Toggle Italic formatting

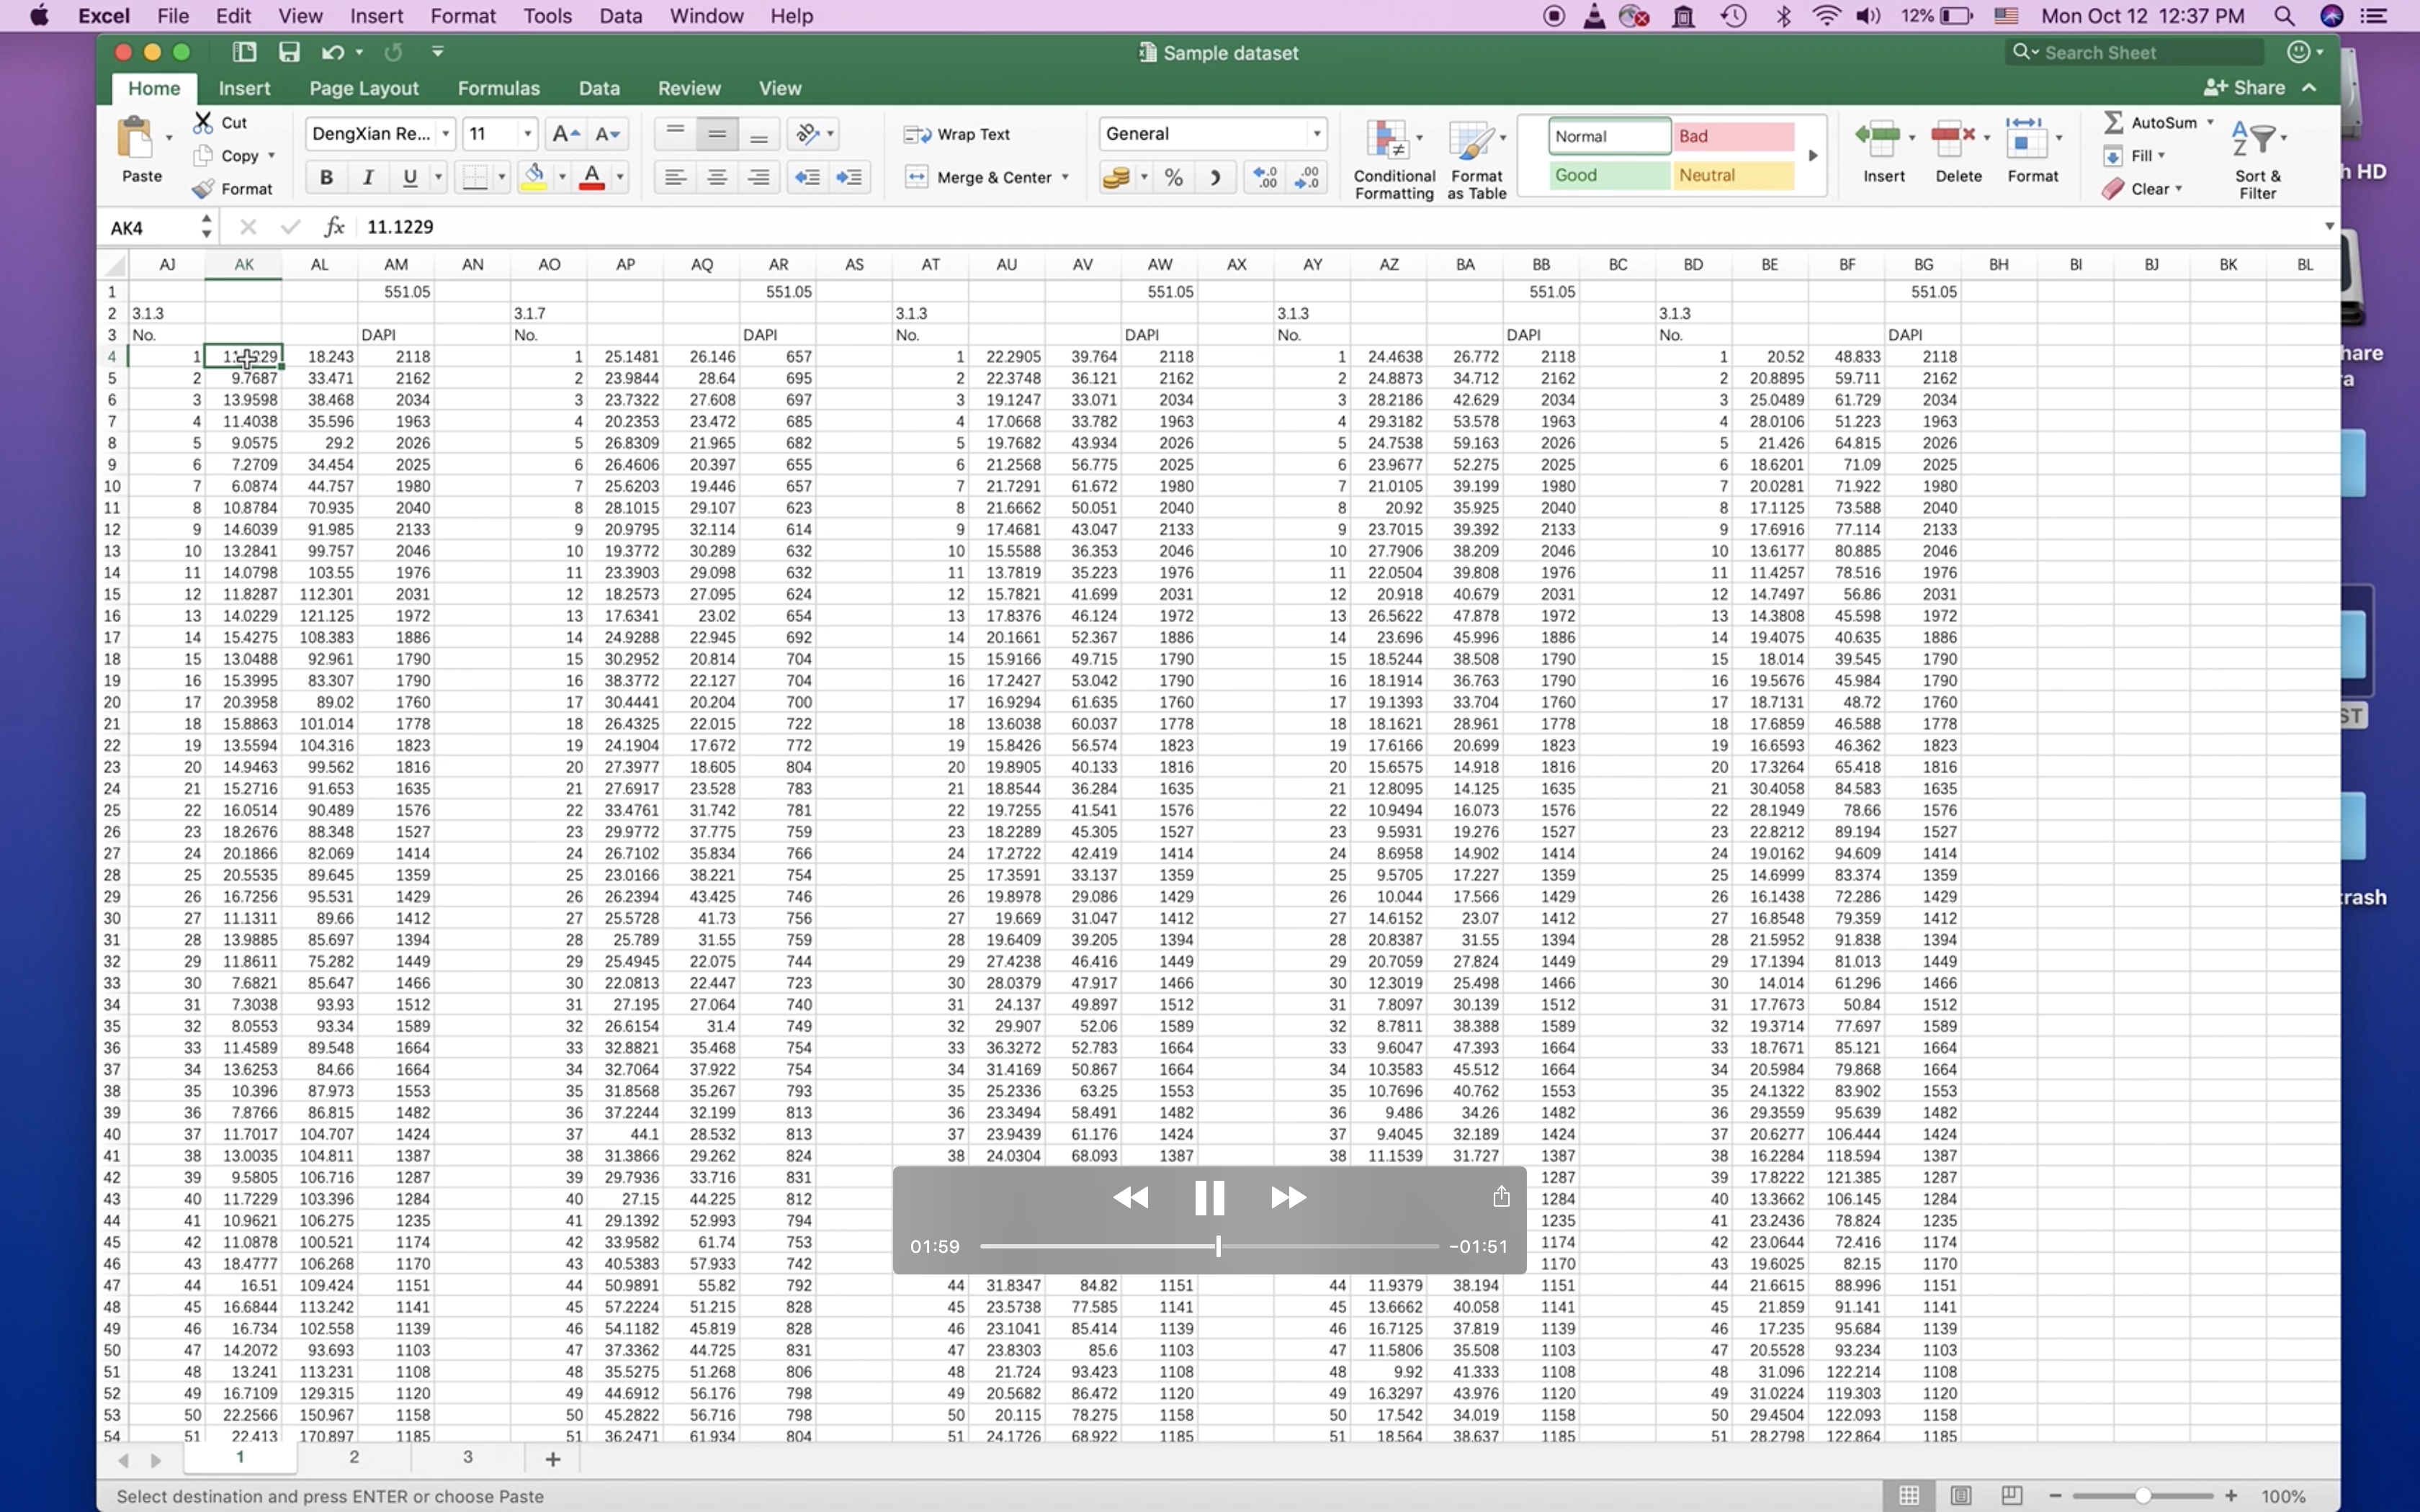click(x=368, y=177)
